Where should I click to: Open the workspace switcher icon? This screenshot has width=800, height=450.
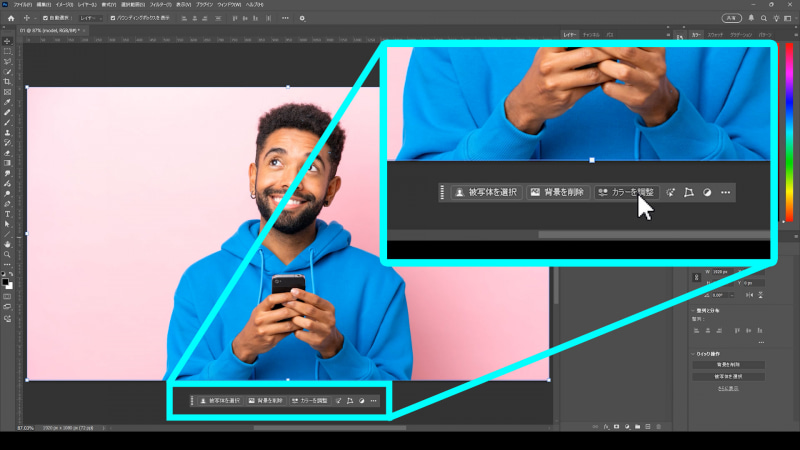(x=788, y=18)
